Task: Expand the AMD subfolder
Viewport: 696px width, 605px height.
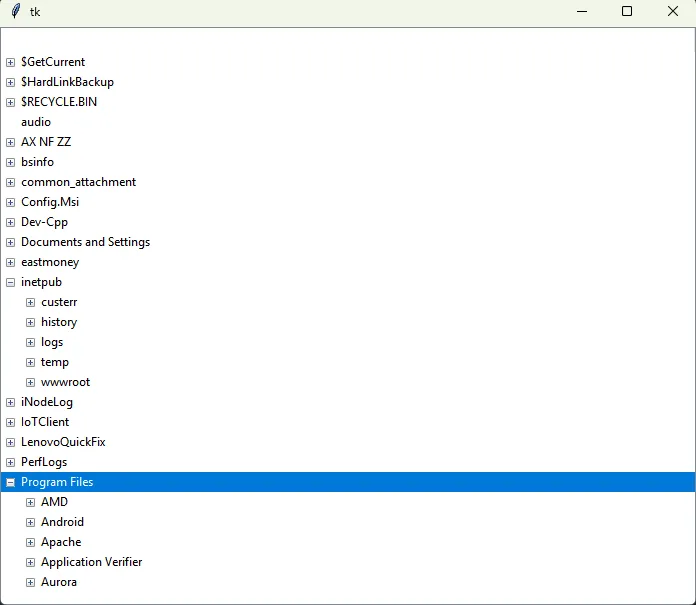Action: (30, 502)
